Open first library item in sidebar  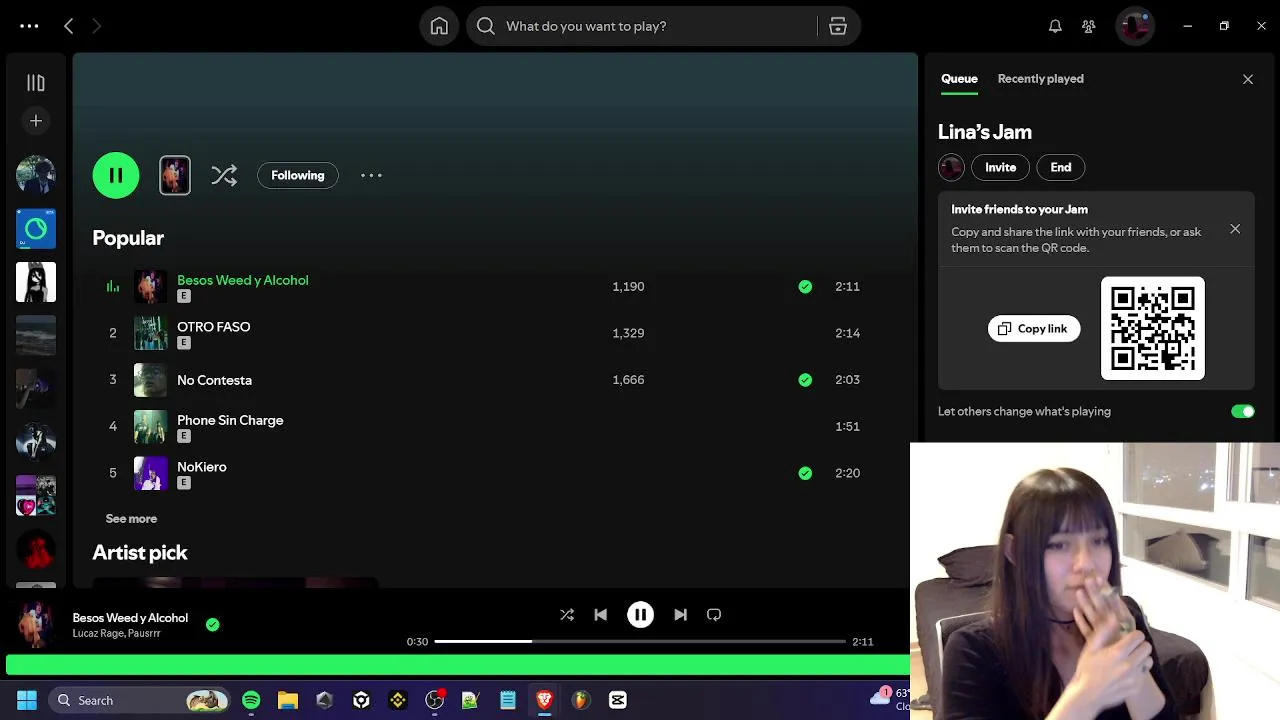[36, 175]
